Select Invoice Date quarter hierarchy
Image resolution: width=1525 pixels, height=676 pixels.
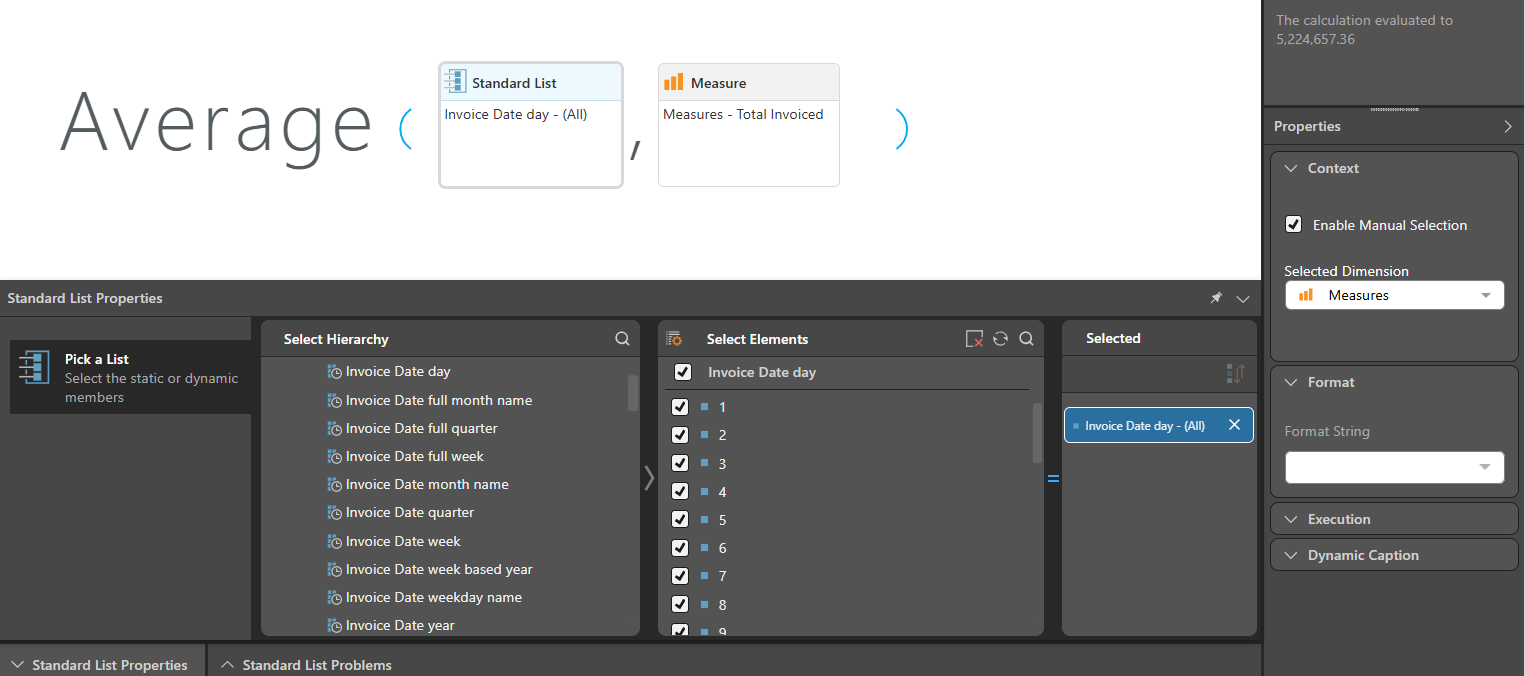[x=409, y=512]
